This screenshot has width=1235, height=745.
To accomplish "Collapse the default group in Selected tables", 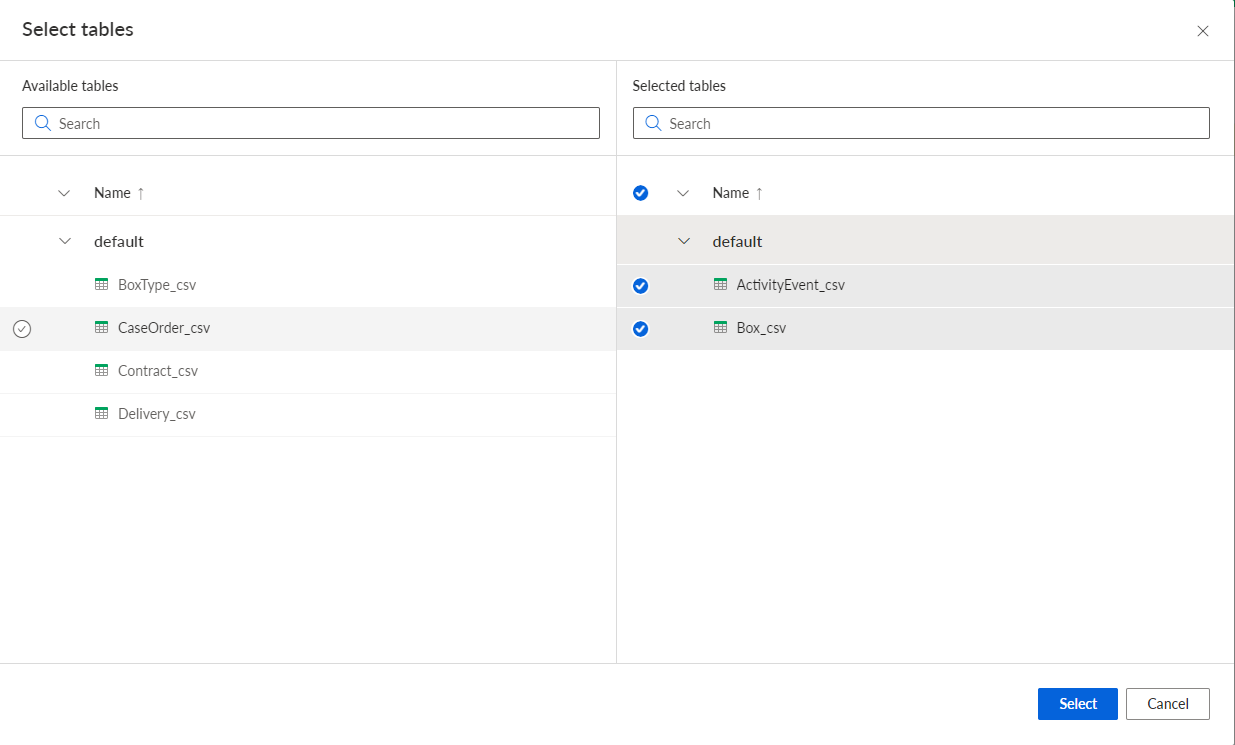I will pyautogui.click(x=684, y=241).
